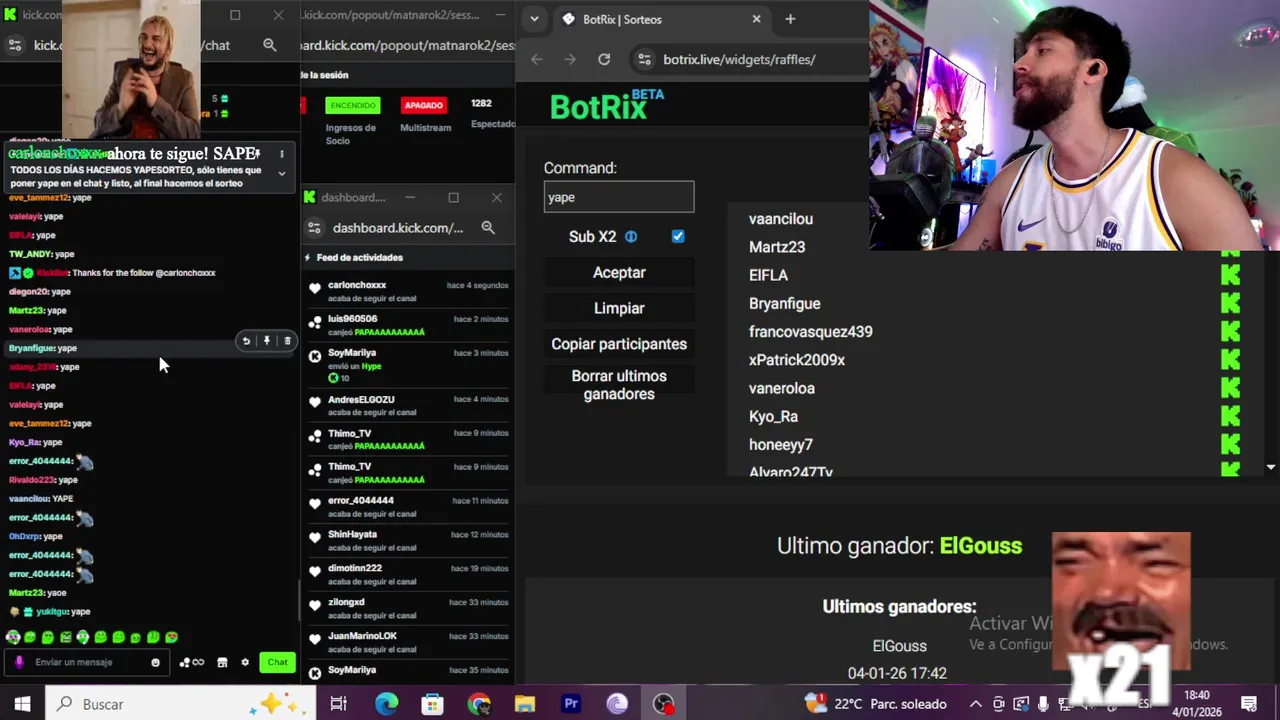Click the Limpiar button
Screen dimensions: 1280x720
619,308
